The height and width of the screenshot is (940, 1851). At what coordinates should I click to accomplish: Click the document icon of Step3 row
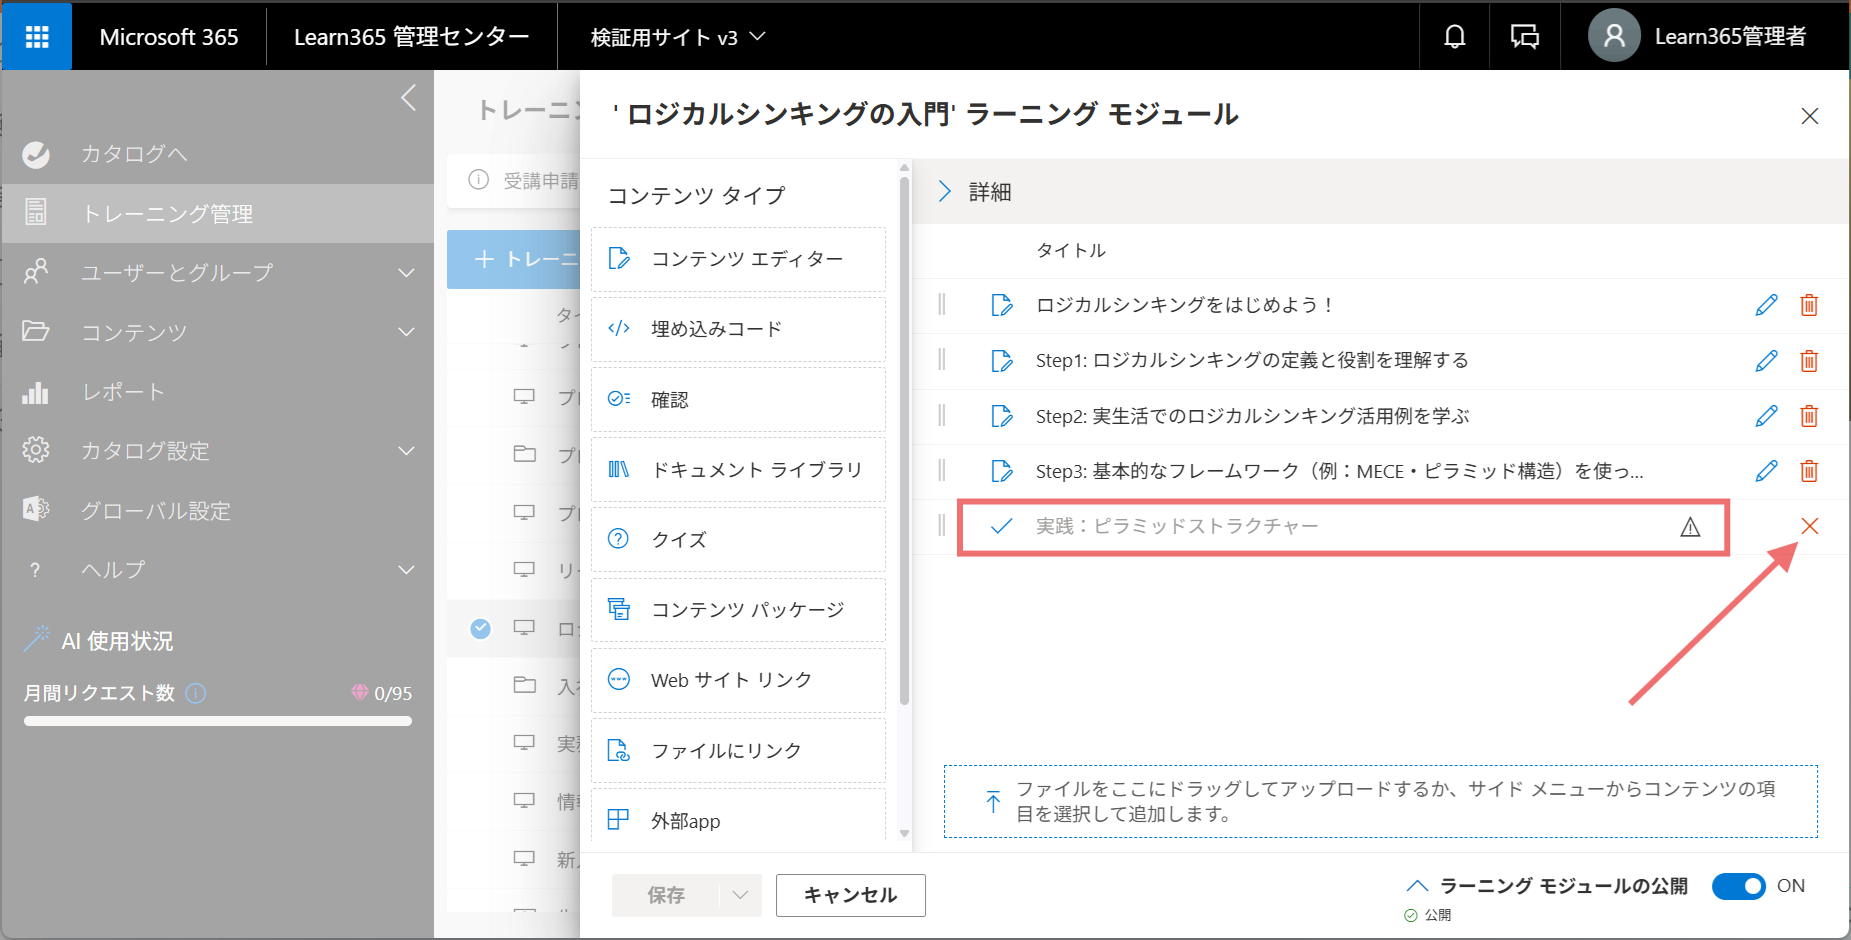[x=1001, y=471]
